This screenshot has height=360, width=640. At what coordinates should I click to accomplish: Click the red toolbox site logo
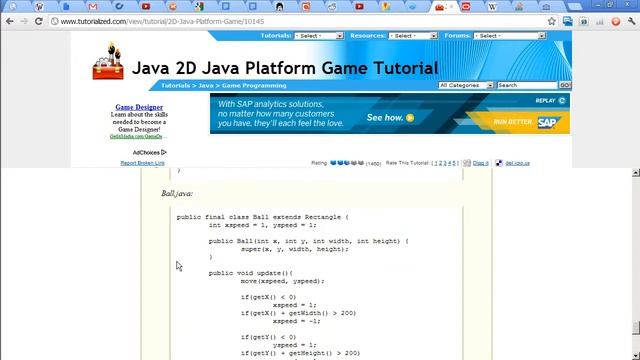tap(108, 61)
